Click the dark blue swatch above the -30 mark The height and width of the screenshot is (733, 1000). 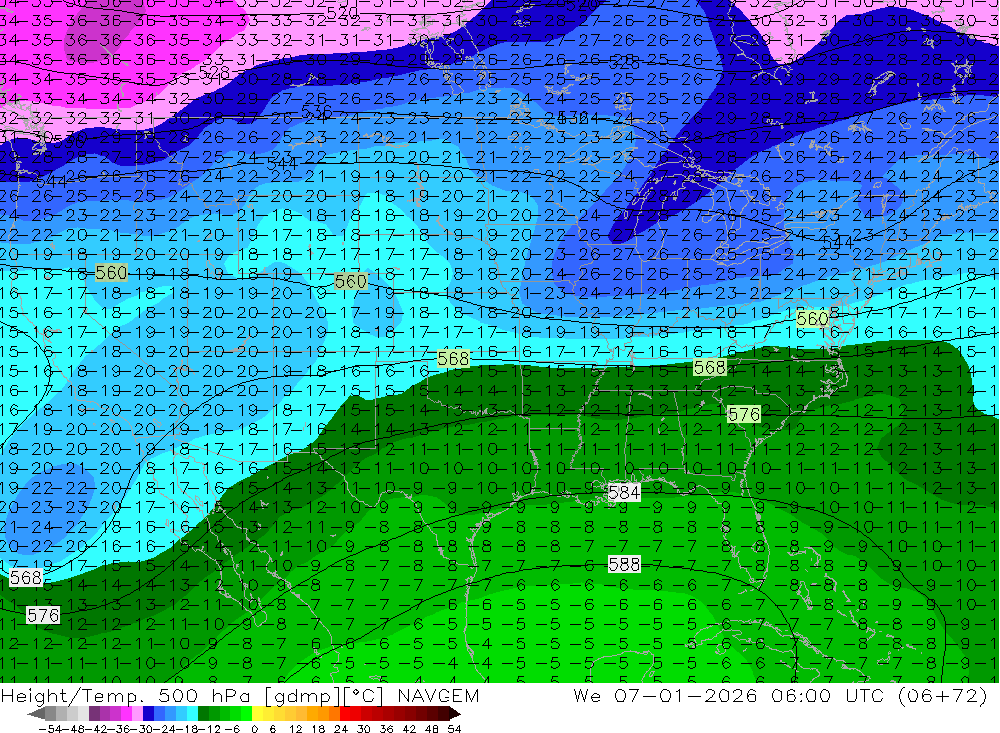click(x=148, y=714)
